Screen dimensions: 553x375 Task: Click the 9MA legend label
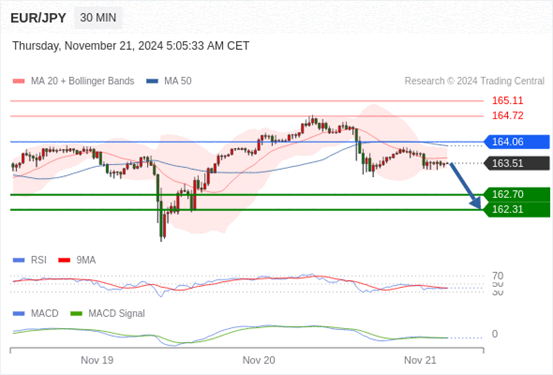[86, 260]
